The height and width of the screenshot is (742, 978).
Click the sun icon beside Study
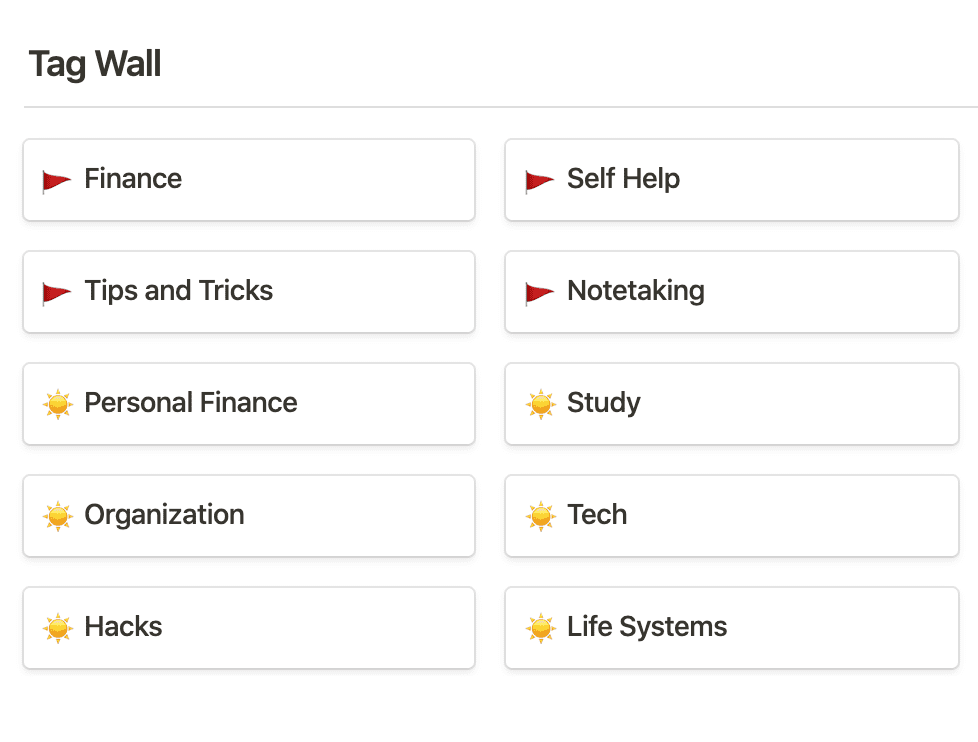541,404
